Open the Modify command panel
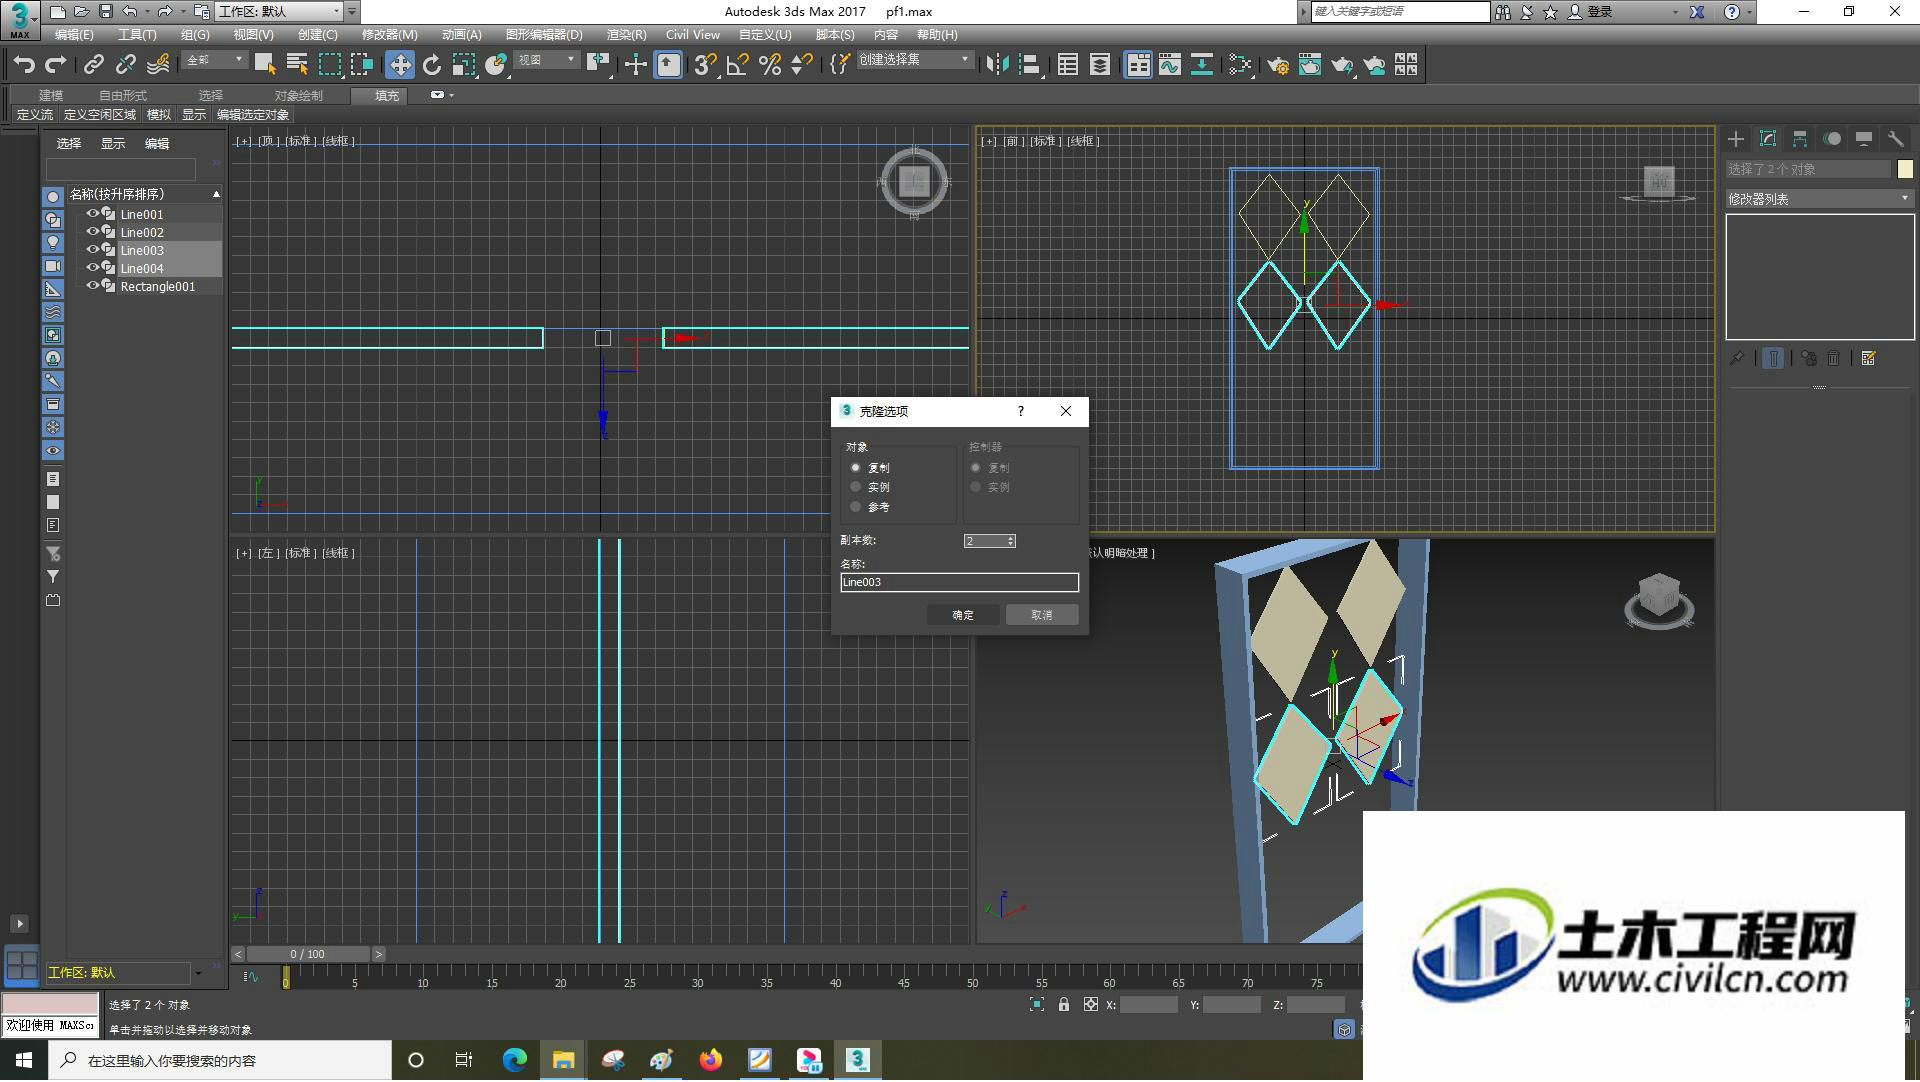 1768,139
